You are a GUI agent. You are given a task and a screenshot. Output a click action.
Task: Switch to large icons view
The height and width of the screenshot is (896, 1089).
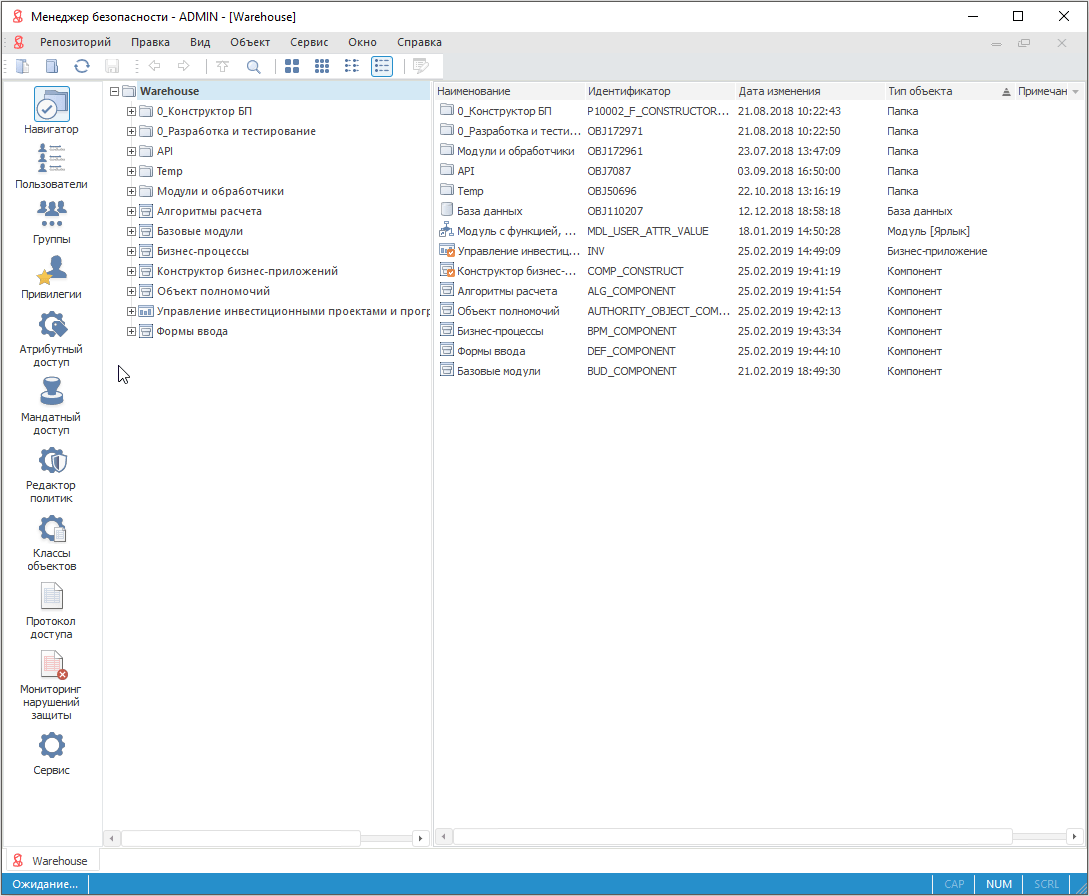point(292,66)
